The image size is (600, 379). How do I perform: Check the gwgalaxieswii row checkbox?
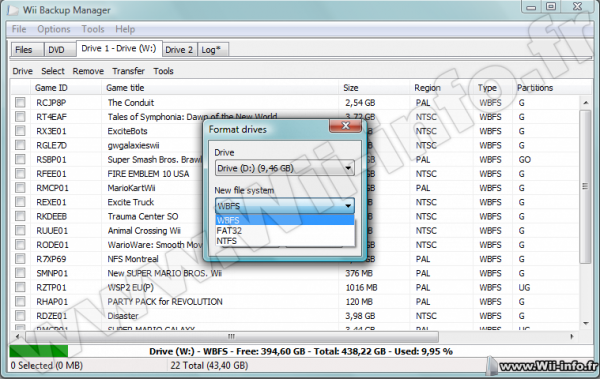click(20, 145)
